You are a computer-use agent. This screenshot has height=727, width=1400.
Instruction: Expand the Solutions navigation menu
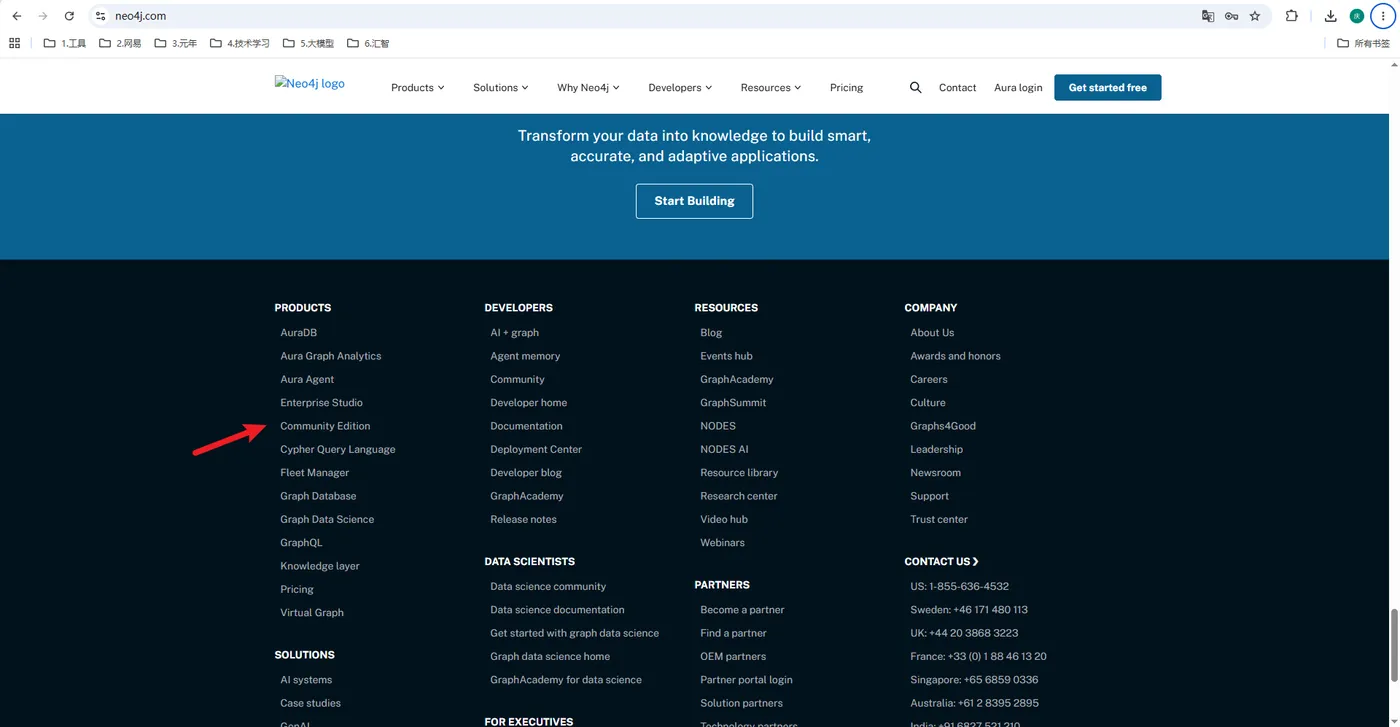(501, 88)
